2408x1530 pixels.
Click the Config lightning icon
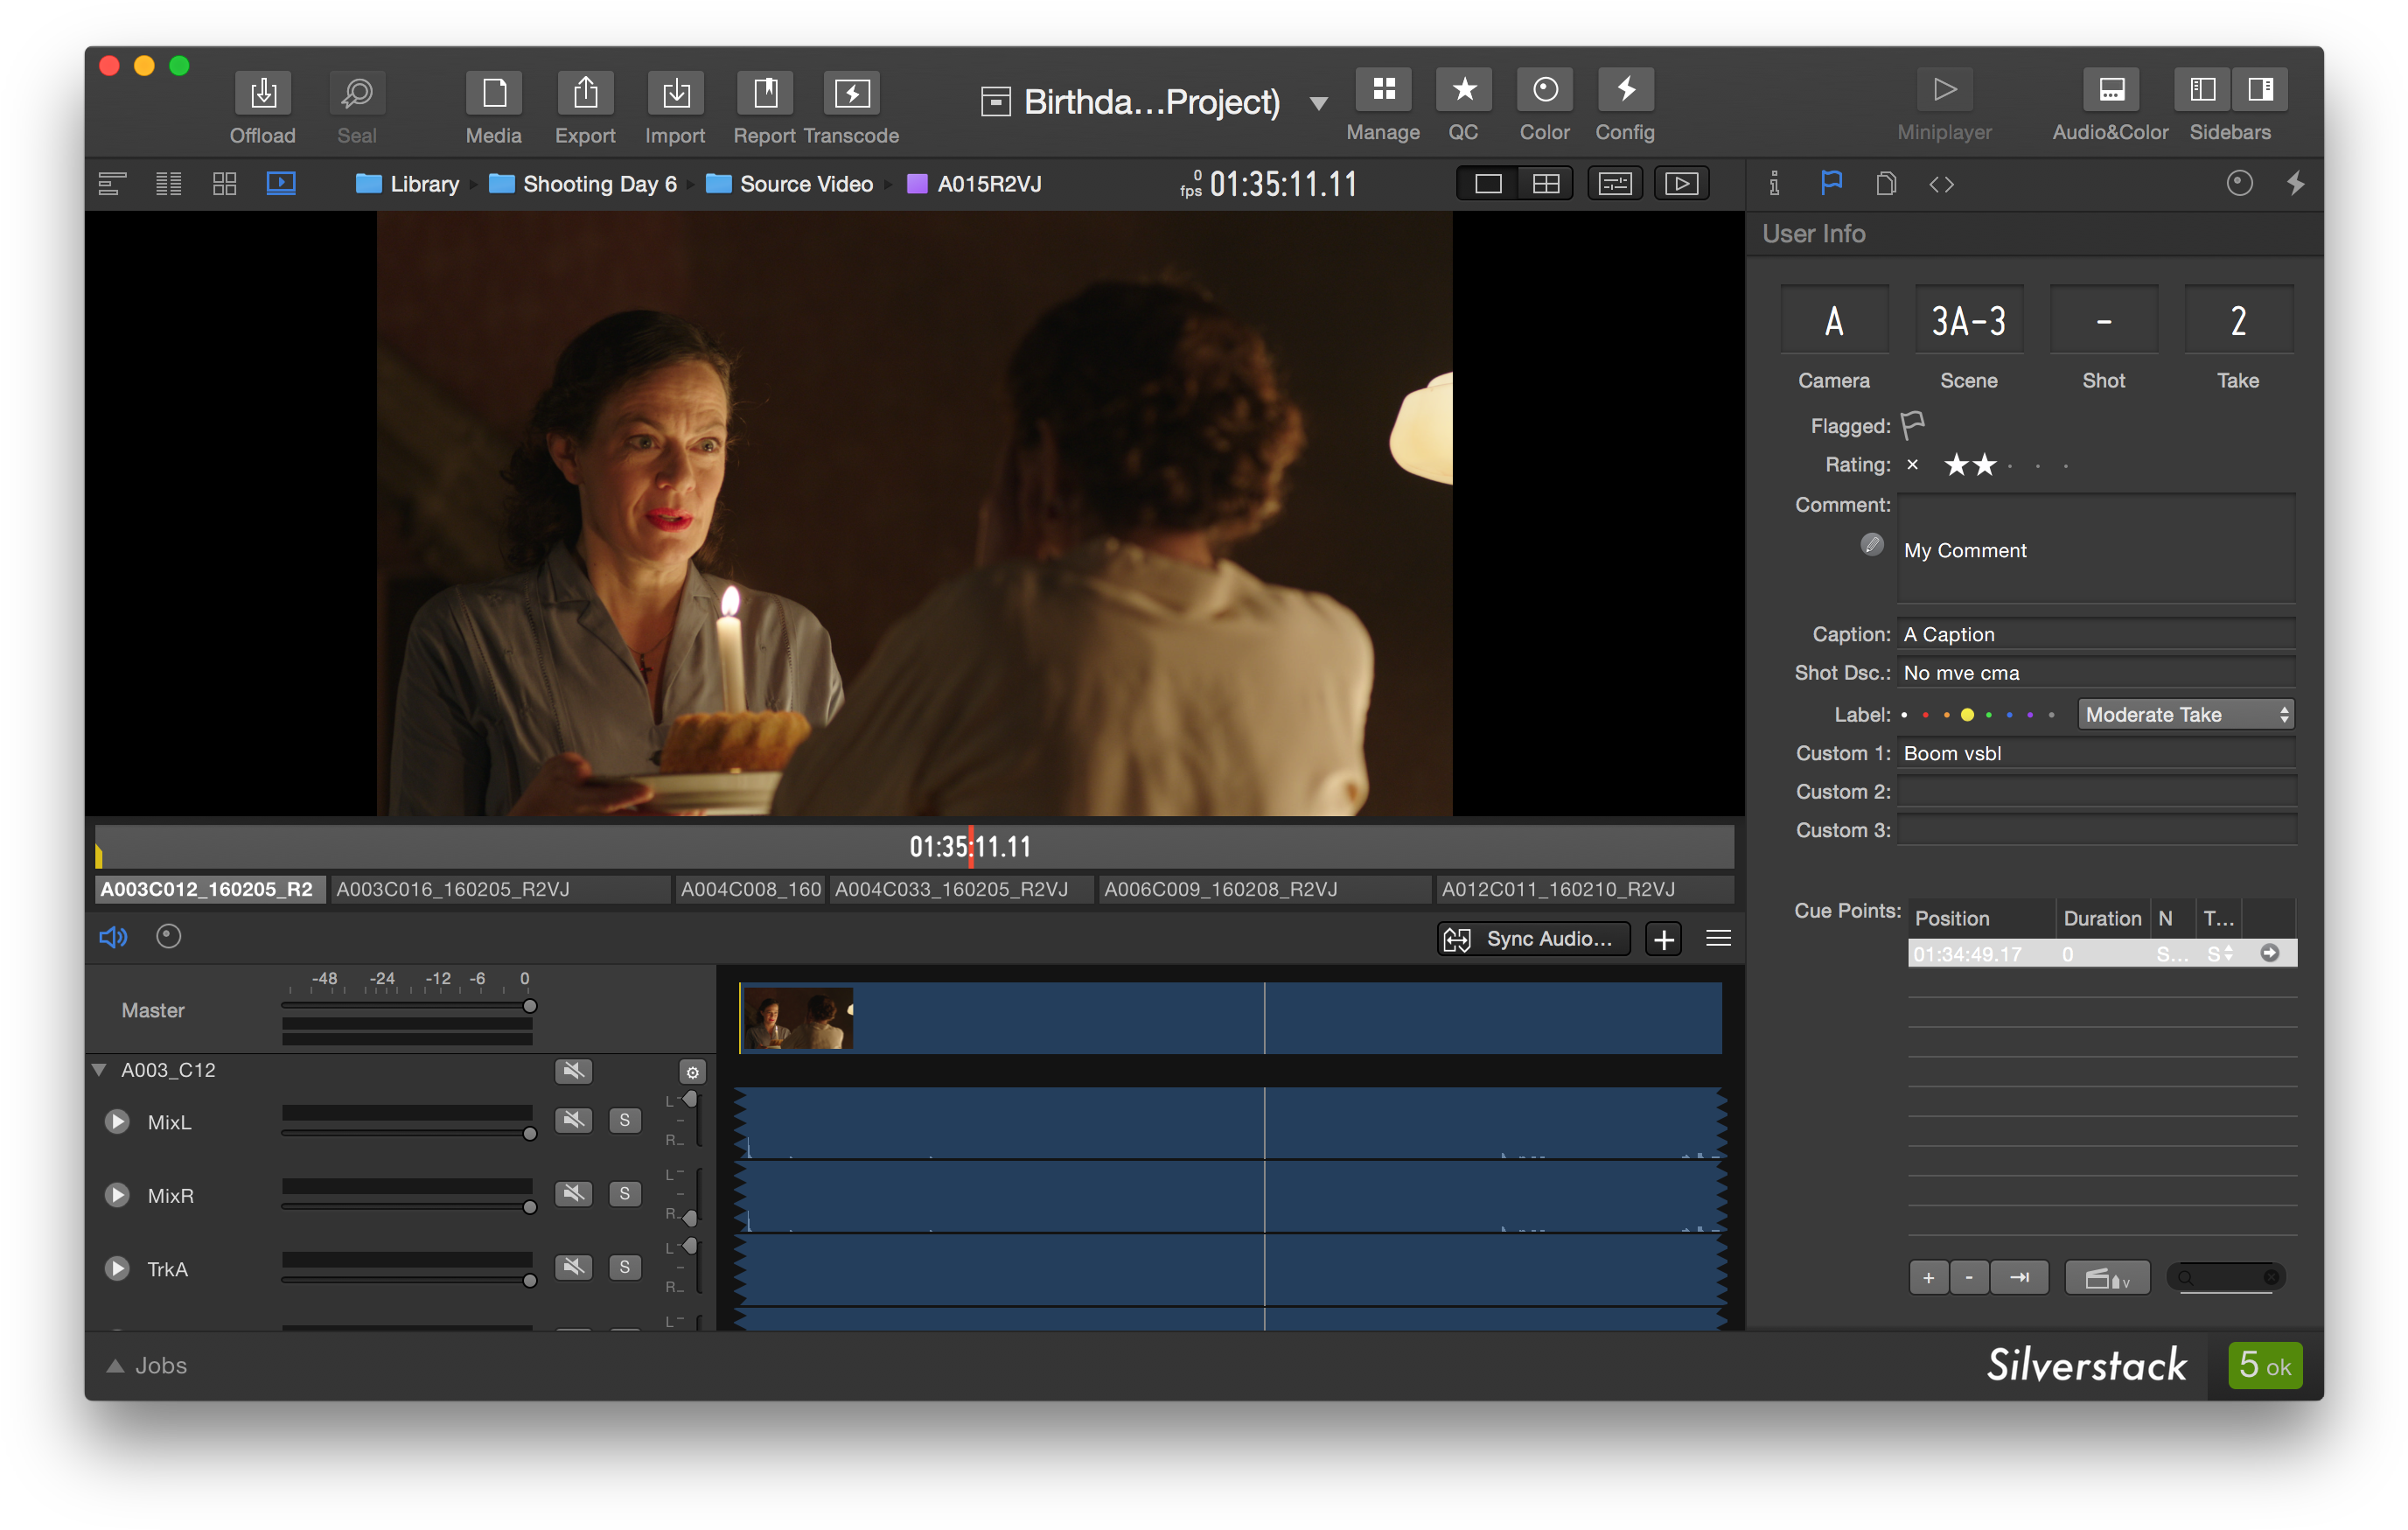pos(1625,90)
